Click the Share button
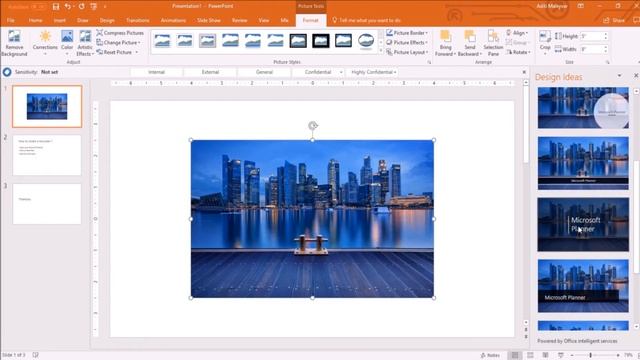 tap(614, 20)
